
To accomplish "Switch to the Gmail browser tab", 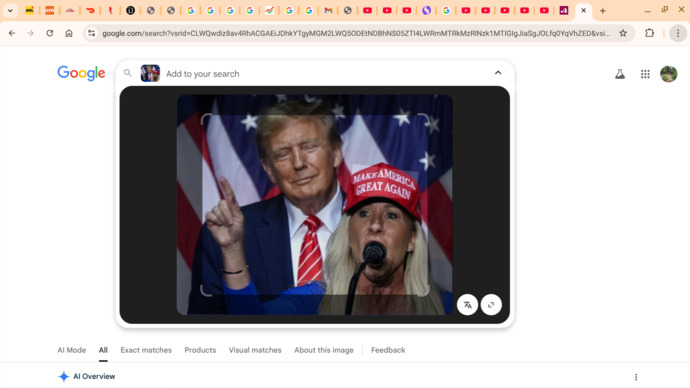I will [x=328, y=11].
